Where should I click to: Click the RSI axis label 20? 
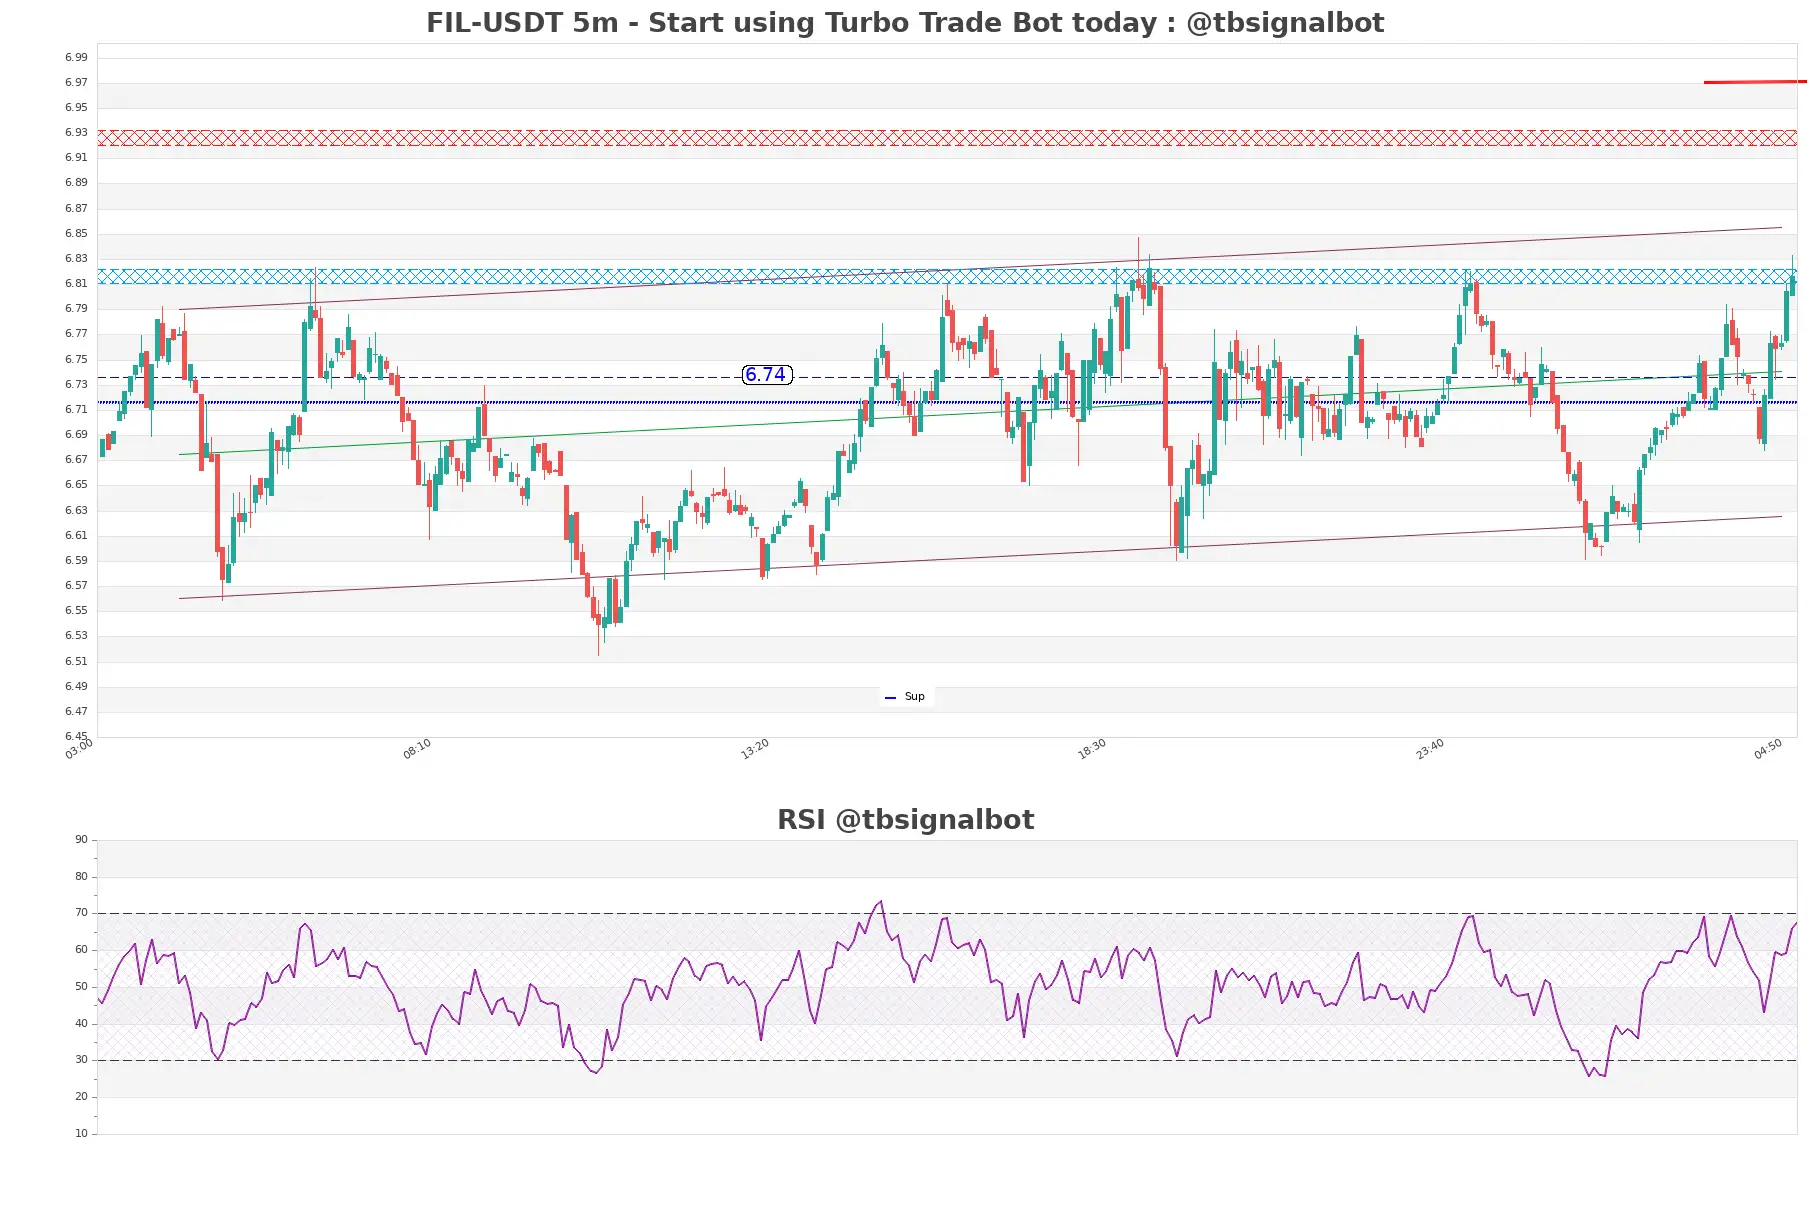(x=81, y=1097)
